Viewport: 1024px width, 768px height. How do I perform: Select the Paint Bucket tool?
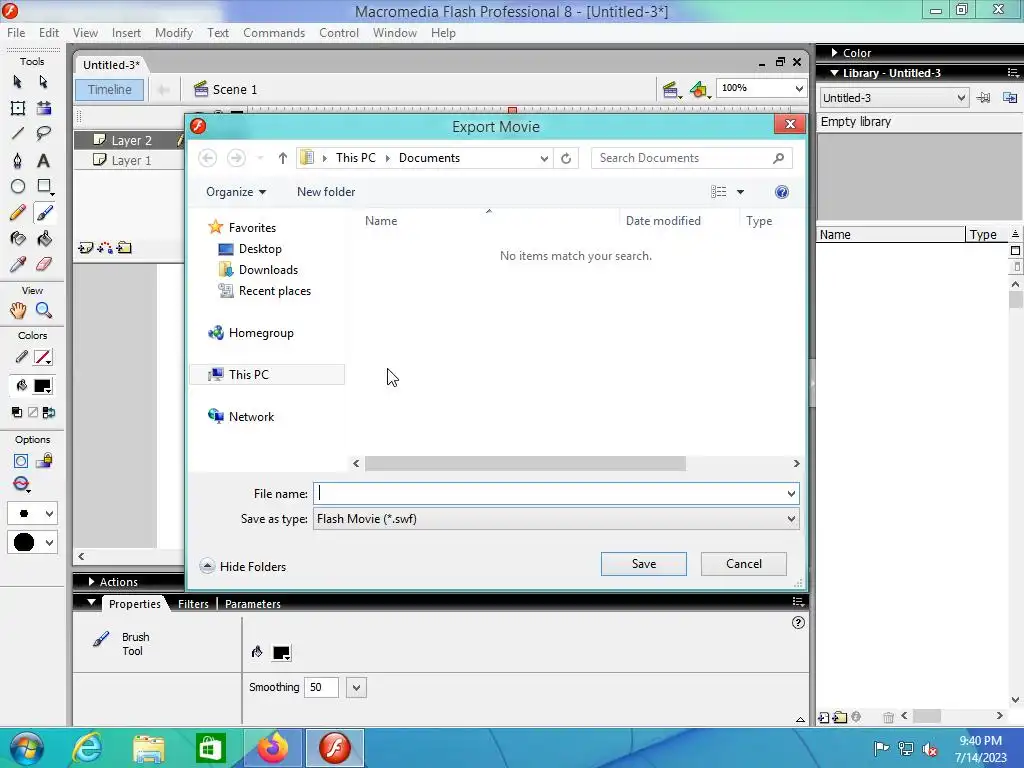coord(44,238)
